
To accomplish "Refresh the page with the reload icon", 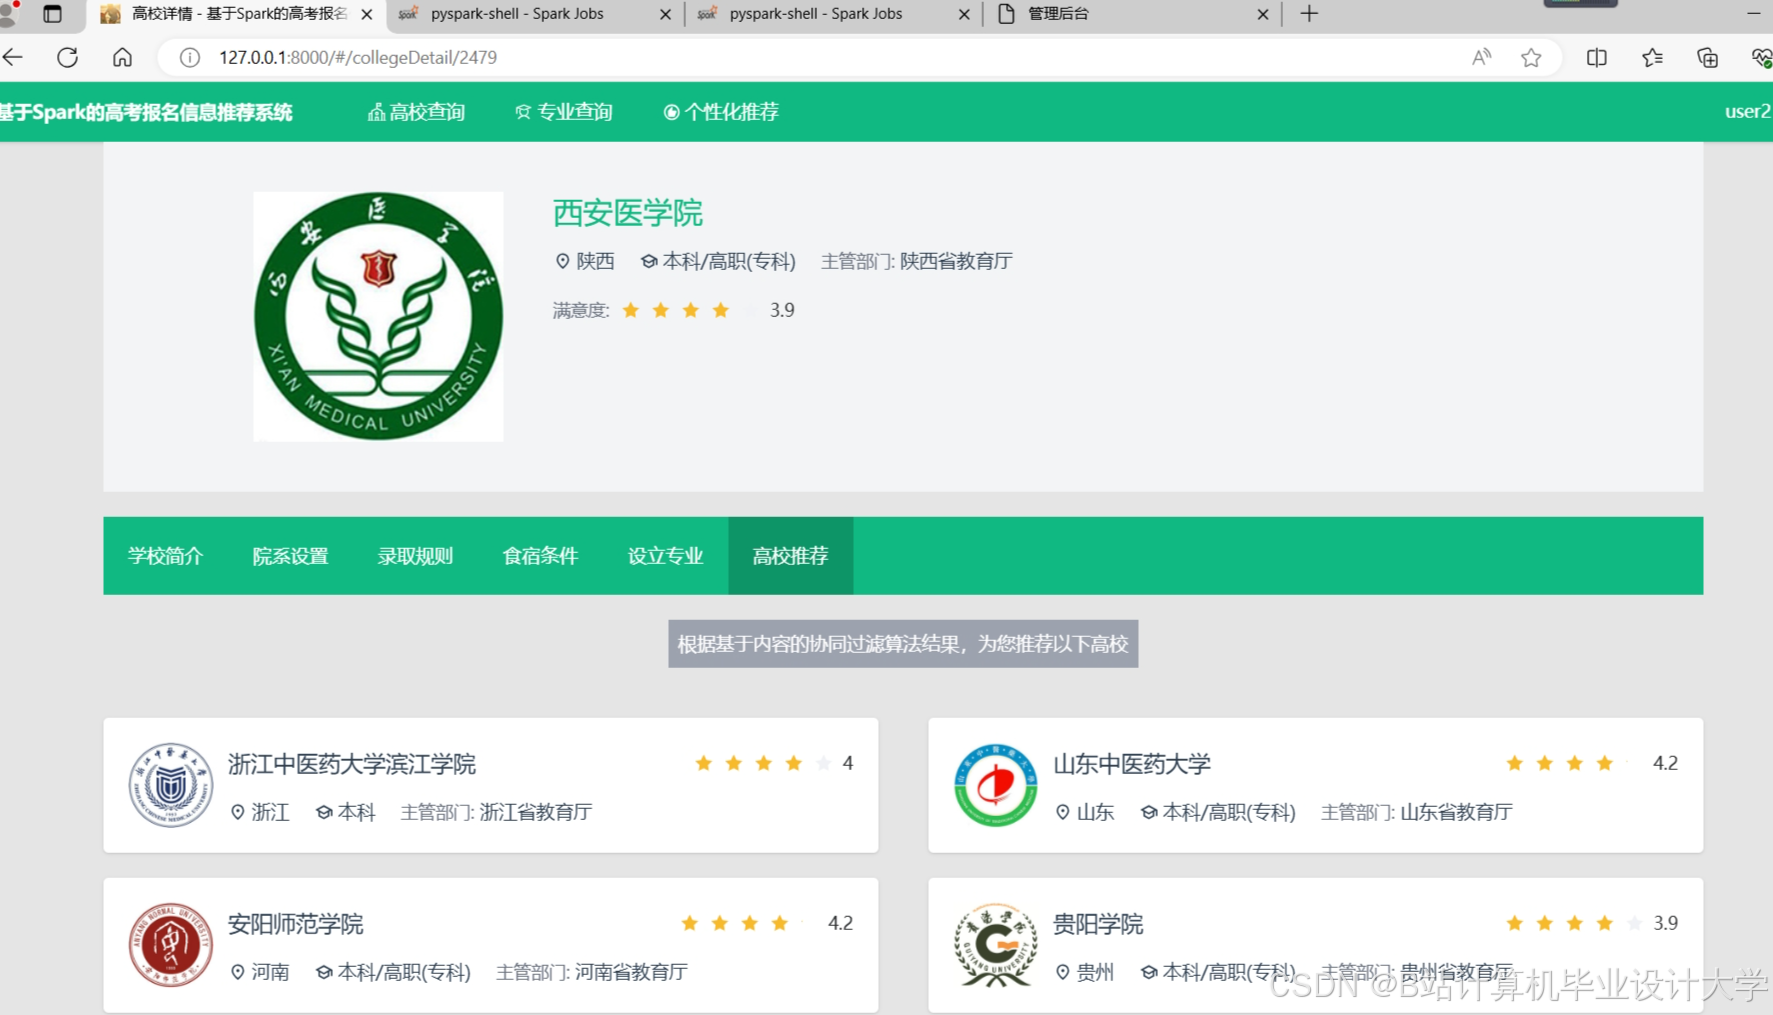I will click(x=67, y=57).
